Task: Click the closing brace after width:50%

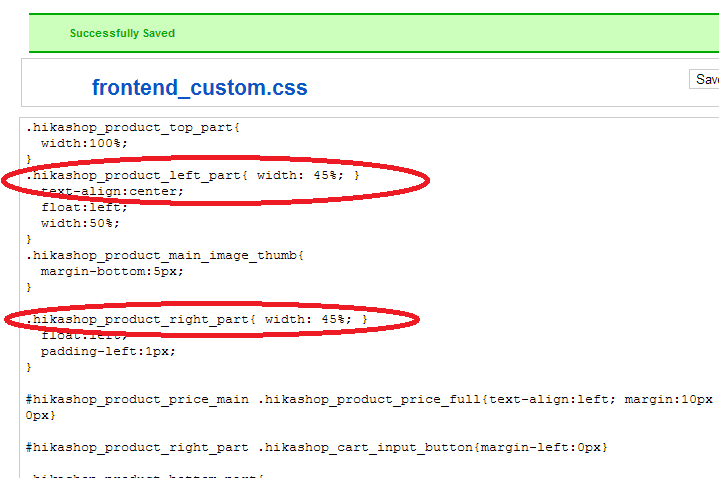Action: tap(30, 239)
